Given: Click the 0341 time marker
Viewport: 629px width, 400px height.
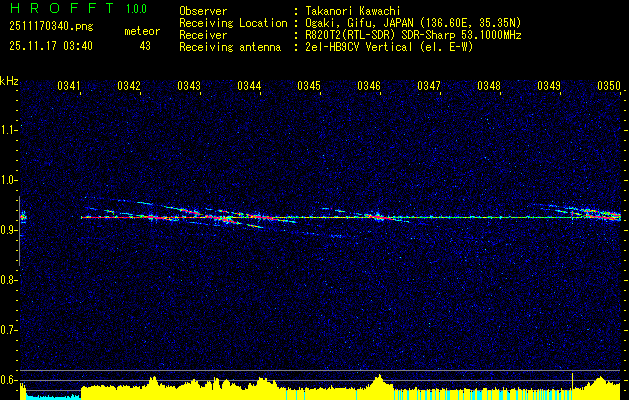Looking at the screenshot, I should (x=69, y=87).
